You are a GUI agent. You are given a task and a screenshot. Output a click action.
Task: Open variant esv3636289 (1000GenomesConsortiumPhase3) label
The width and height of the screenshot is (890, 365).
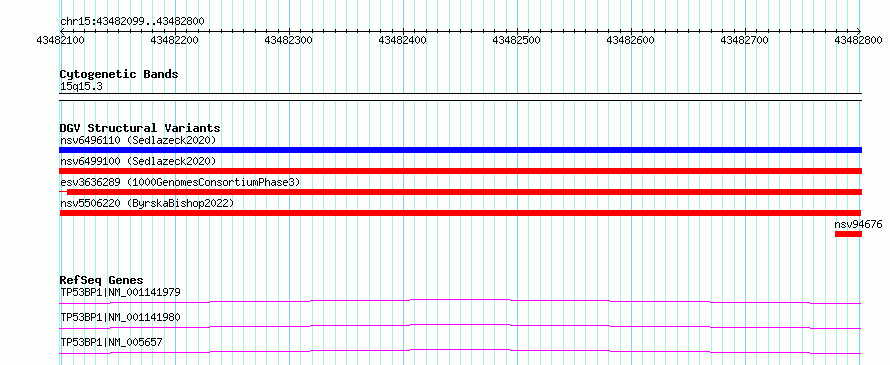click(180, 182)
